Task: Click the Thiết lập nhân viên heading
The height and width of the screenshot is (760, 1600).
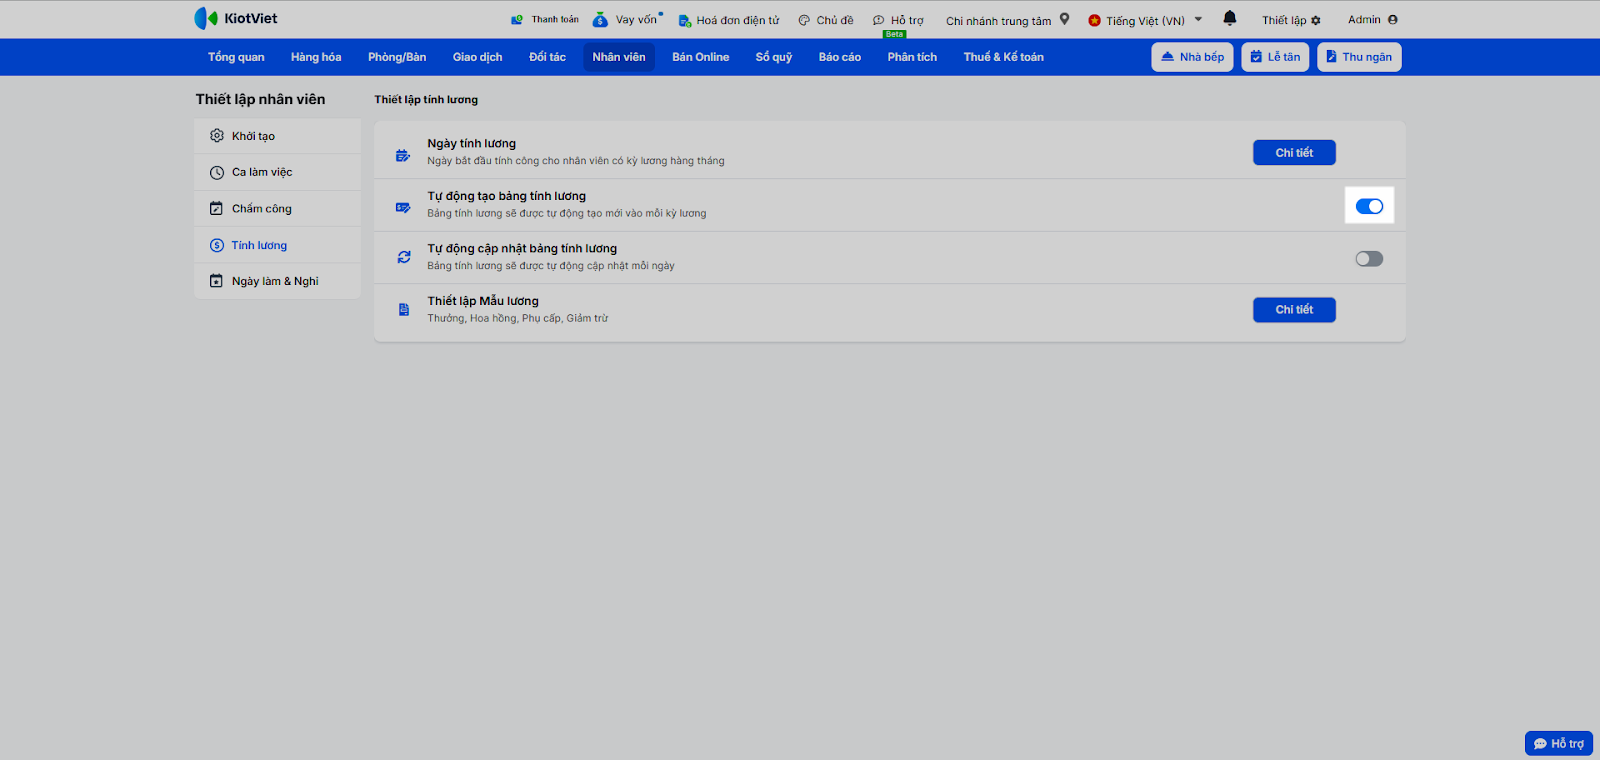Action: coord(260,99)
